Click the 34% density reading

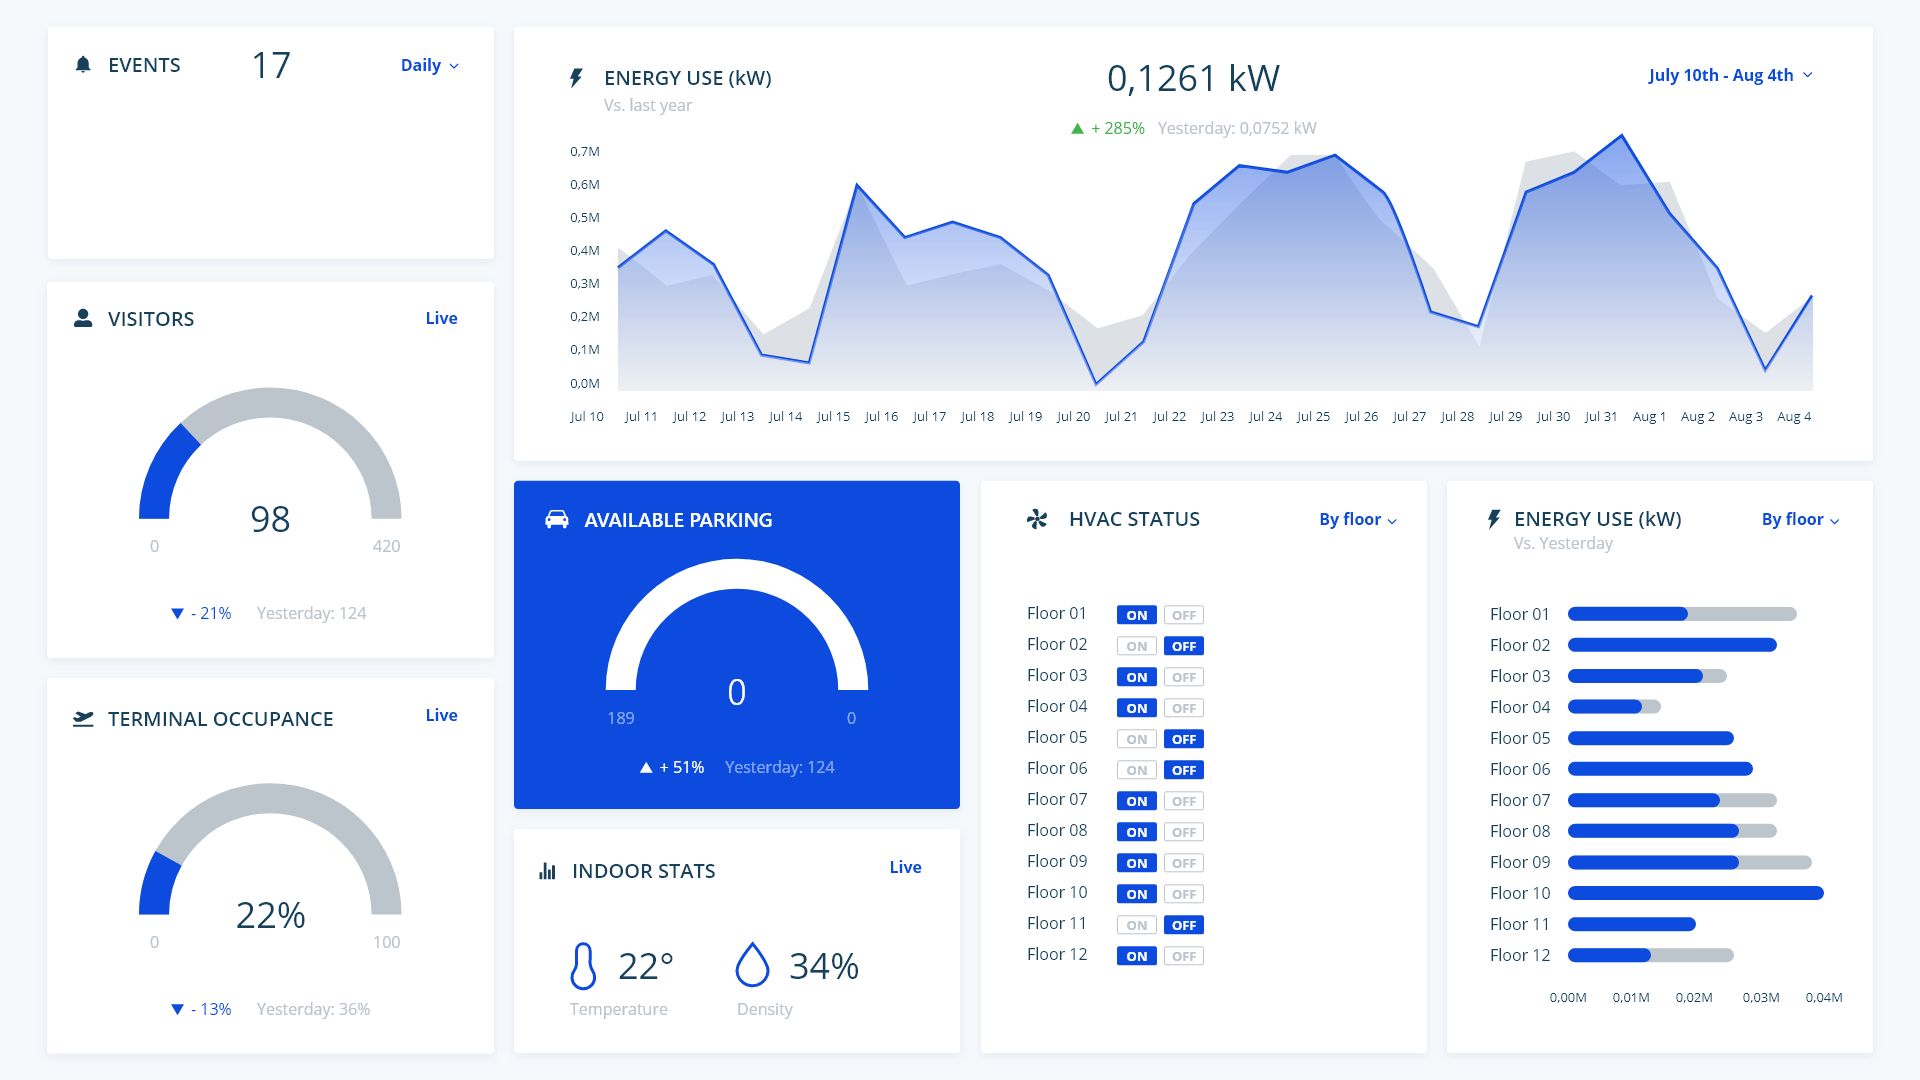click(x=824, y=966)
